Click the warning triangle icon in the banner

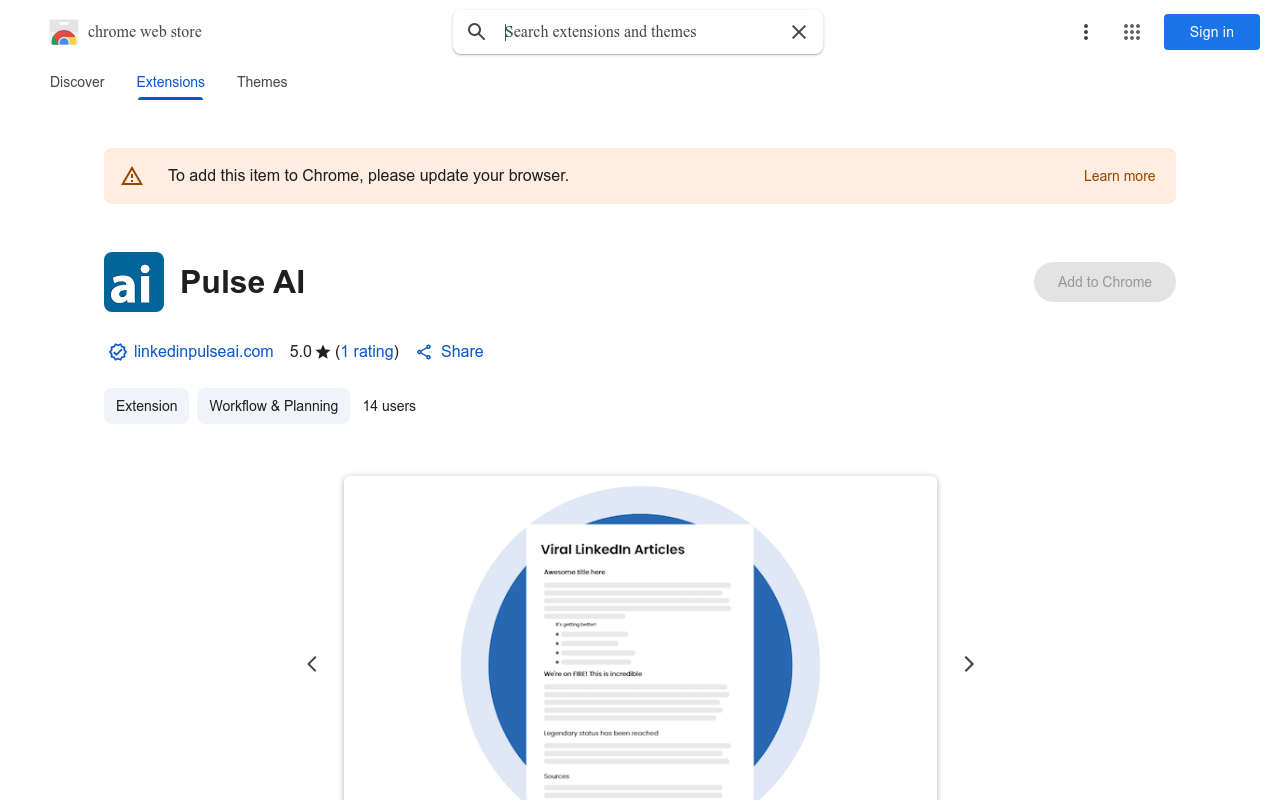coord(132,176)
